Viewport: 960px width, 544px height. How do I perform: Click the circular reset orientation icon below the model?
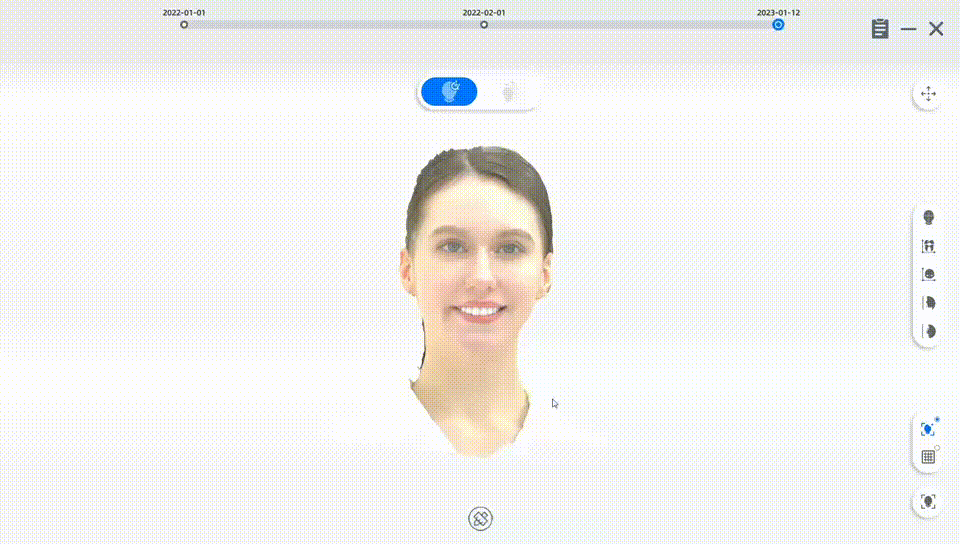click(481, 518)
